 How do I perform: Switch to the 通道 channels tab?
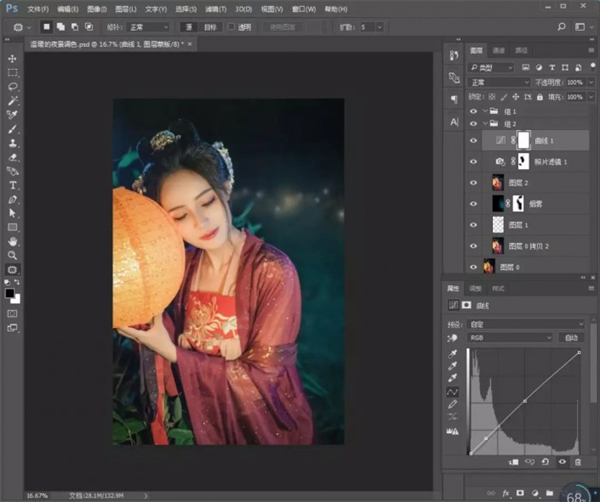[499, 49]
